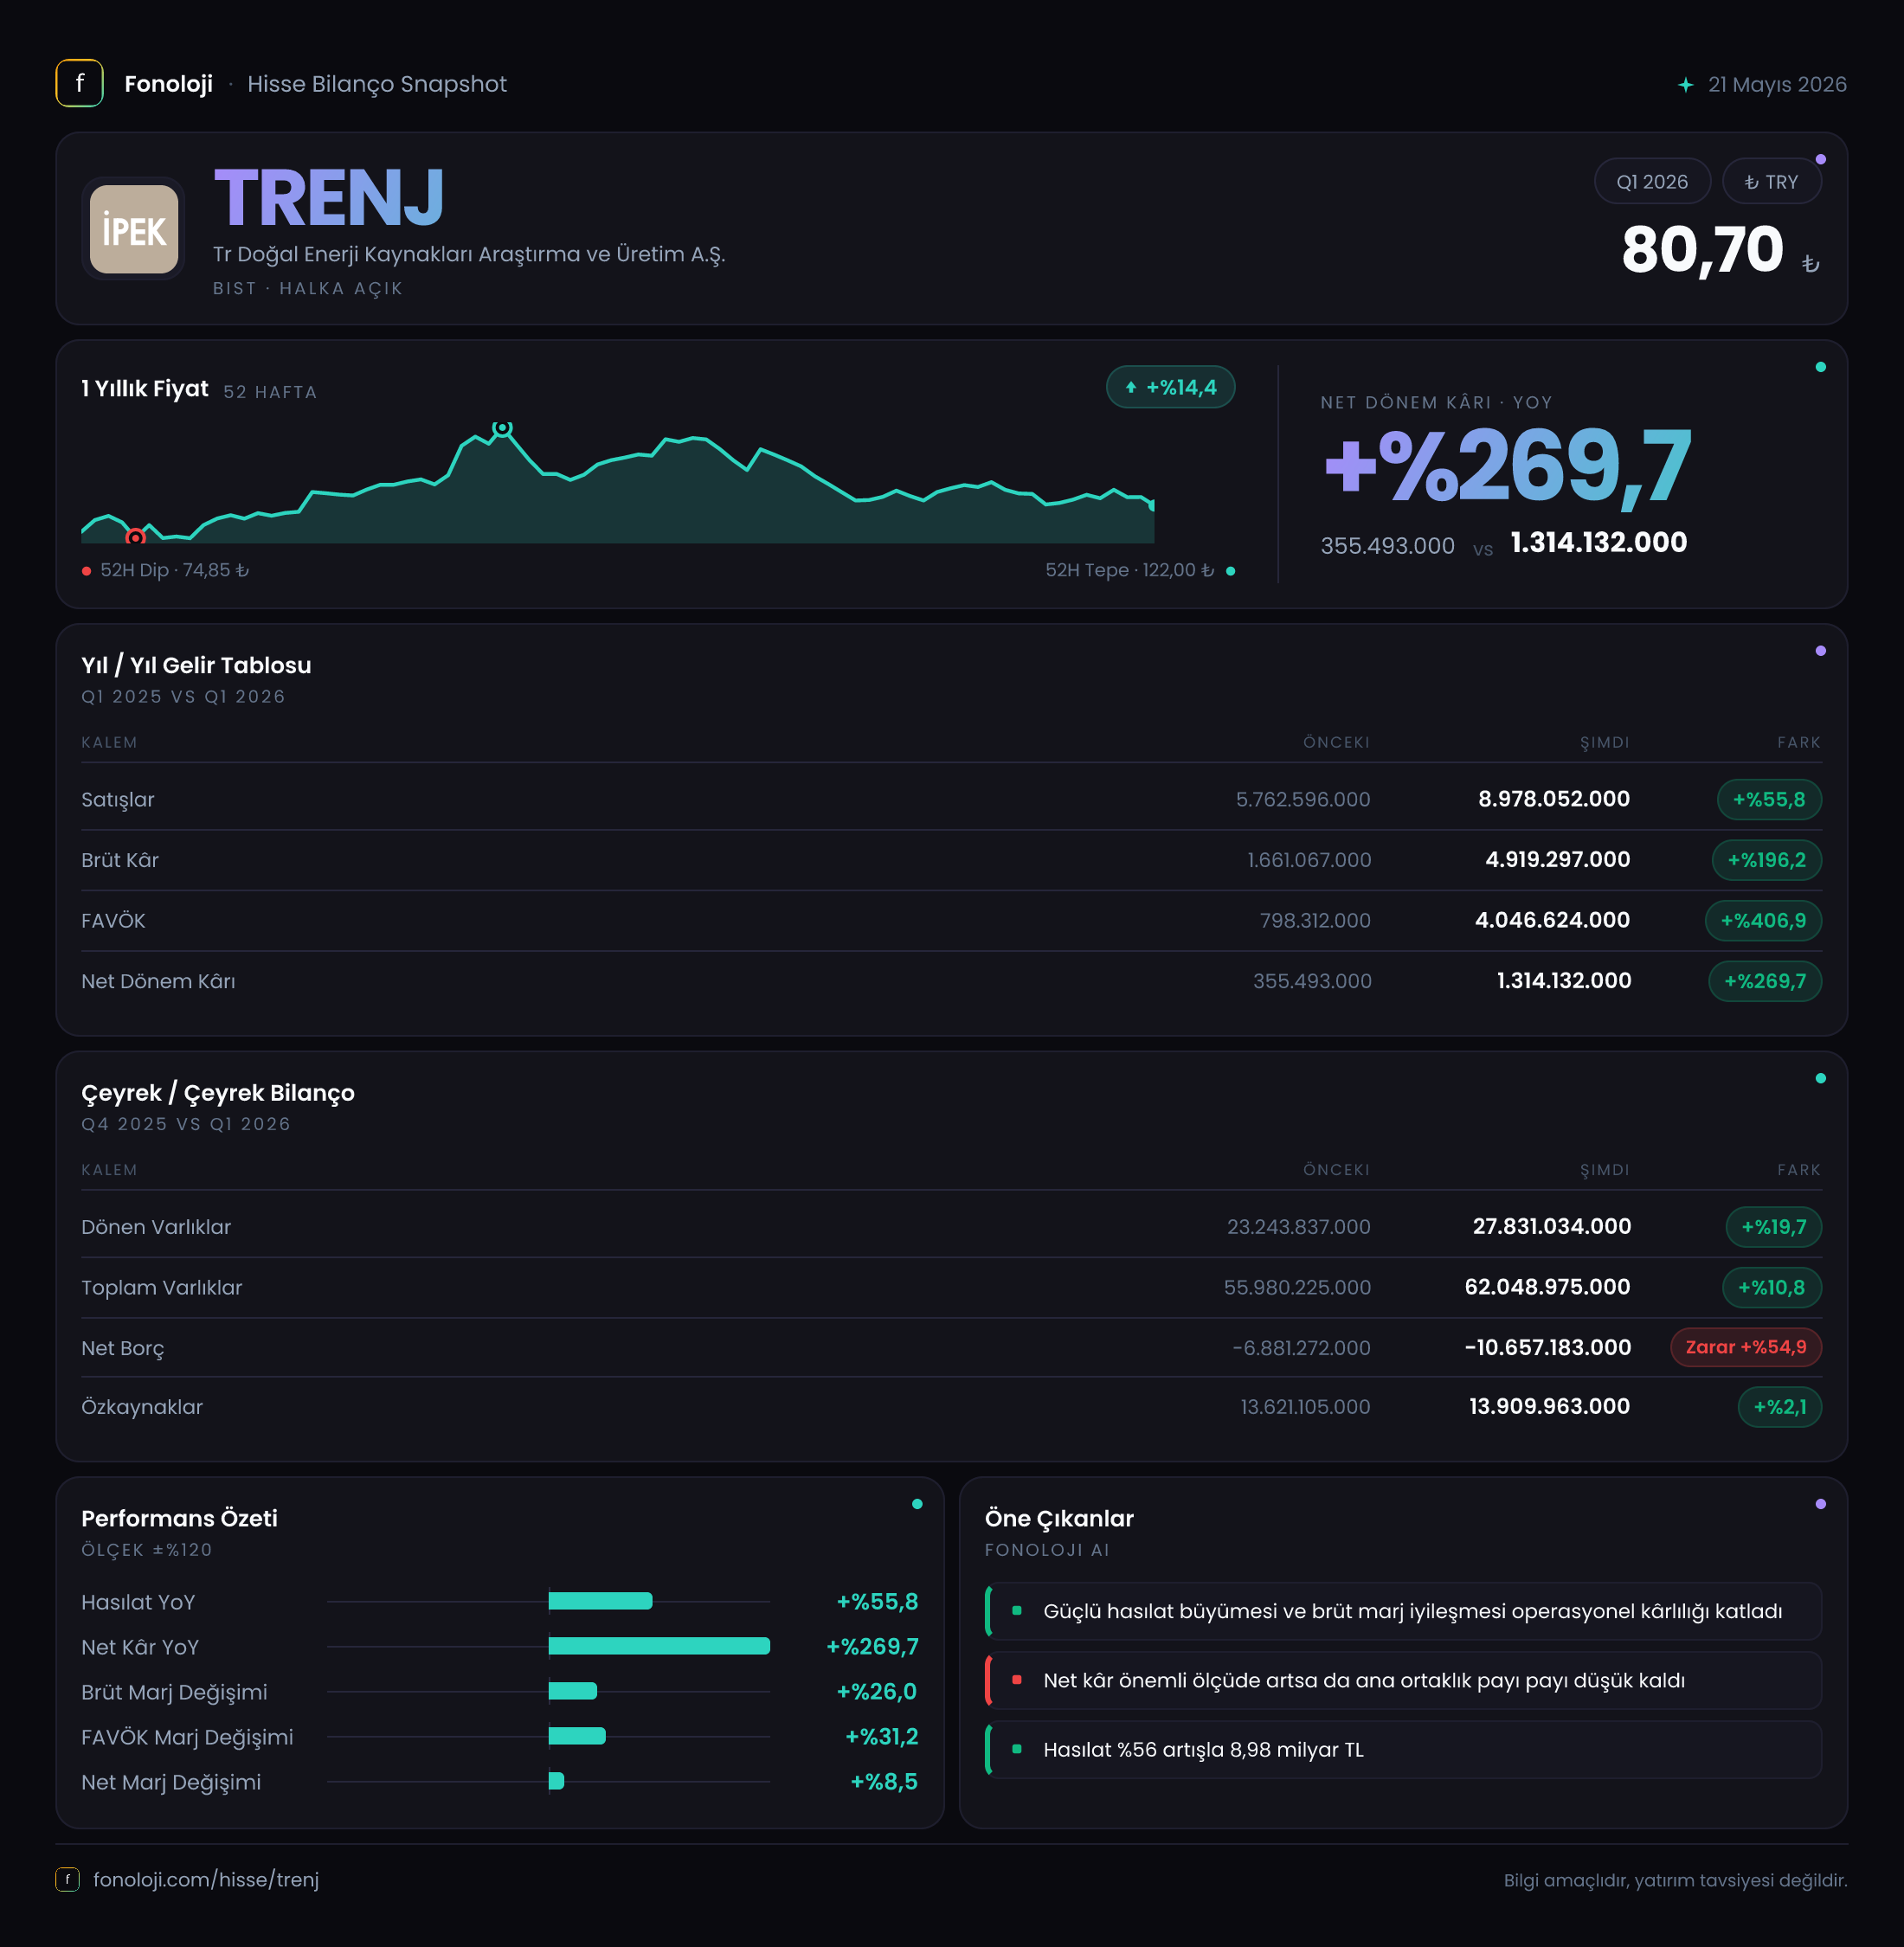
Task: Click the TRY currency pill
Action: 1771,182
